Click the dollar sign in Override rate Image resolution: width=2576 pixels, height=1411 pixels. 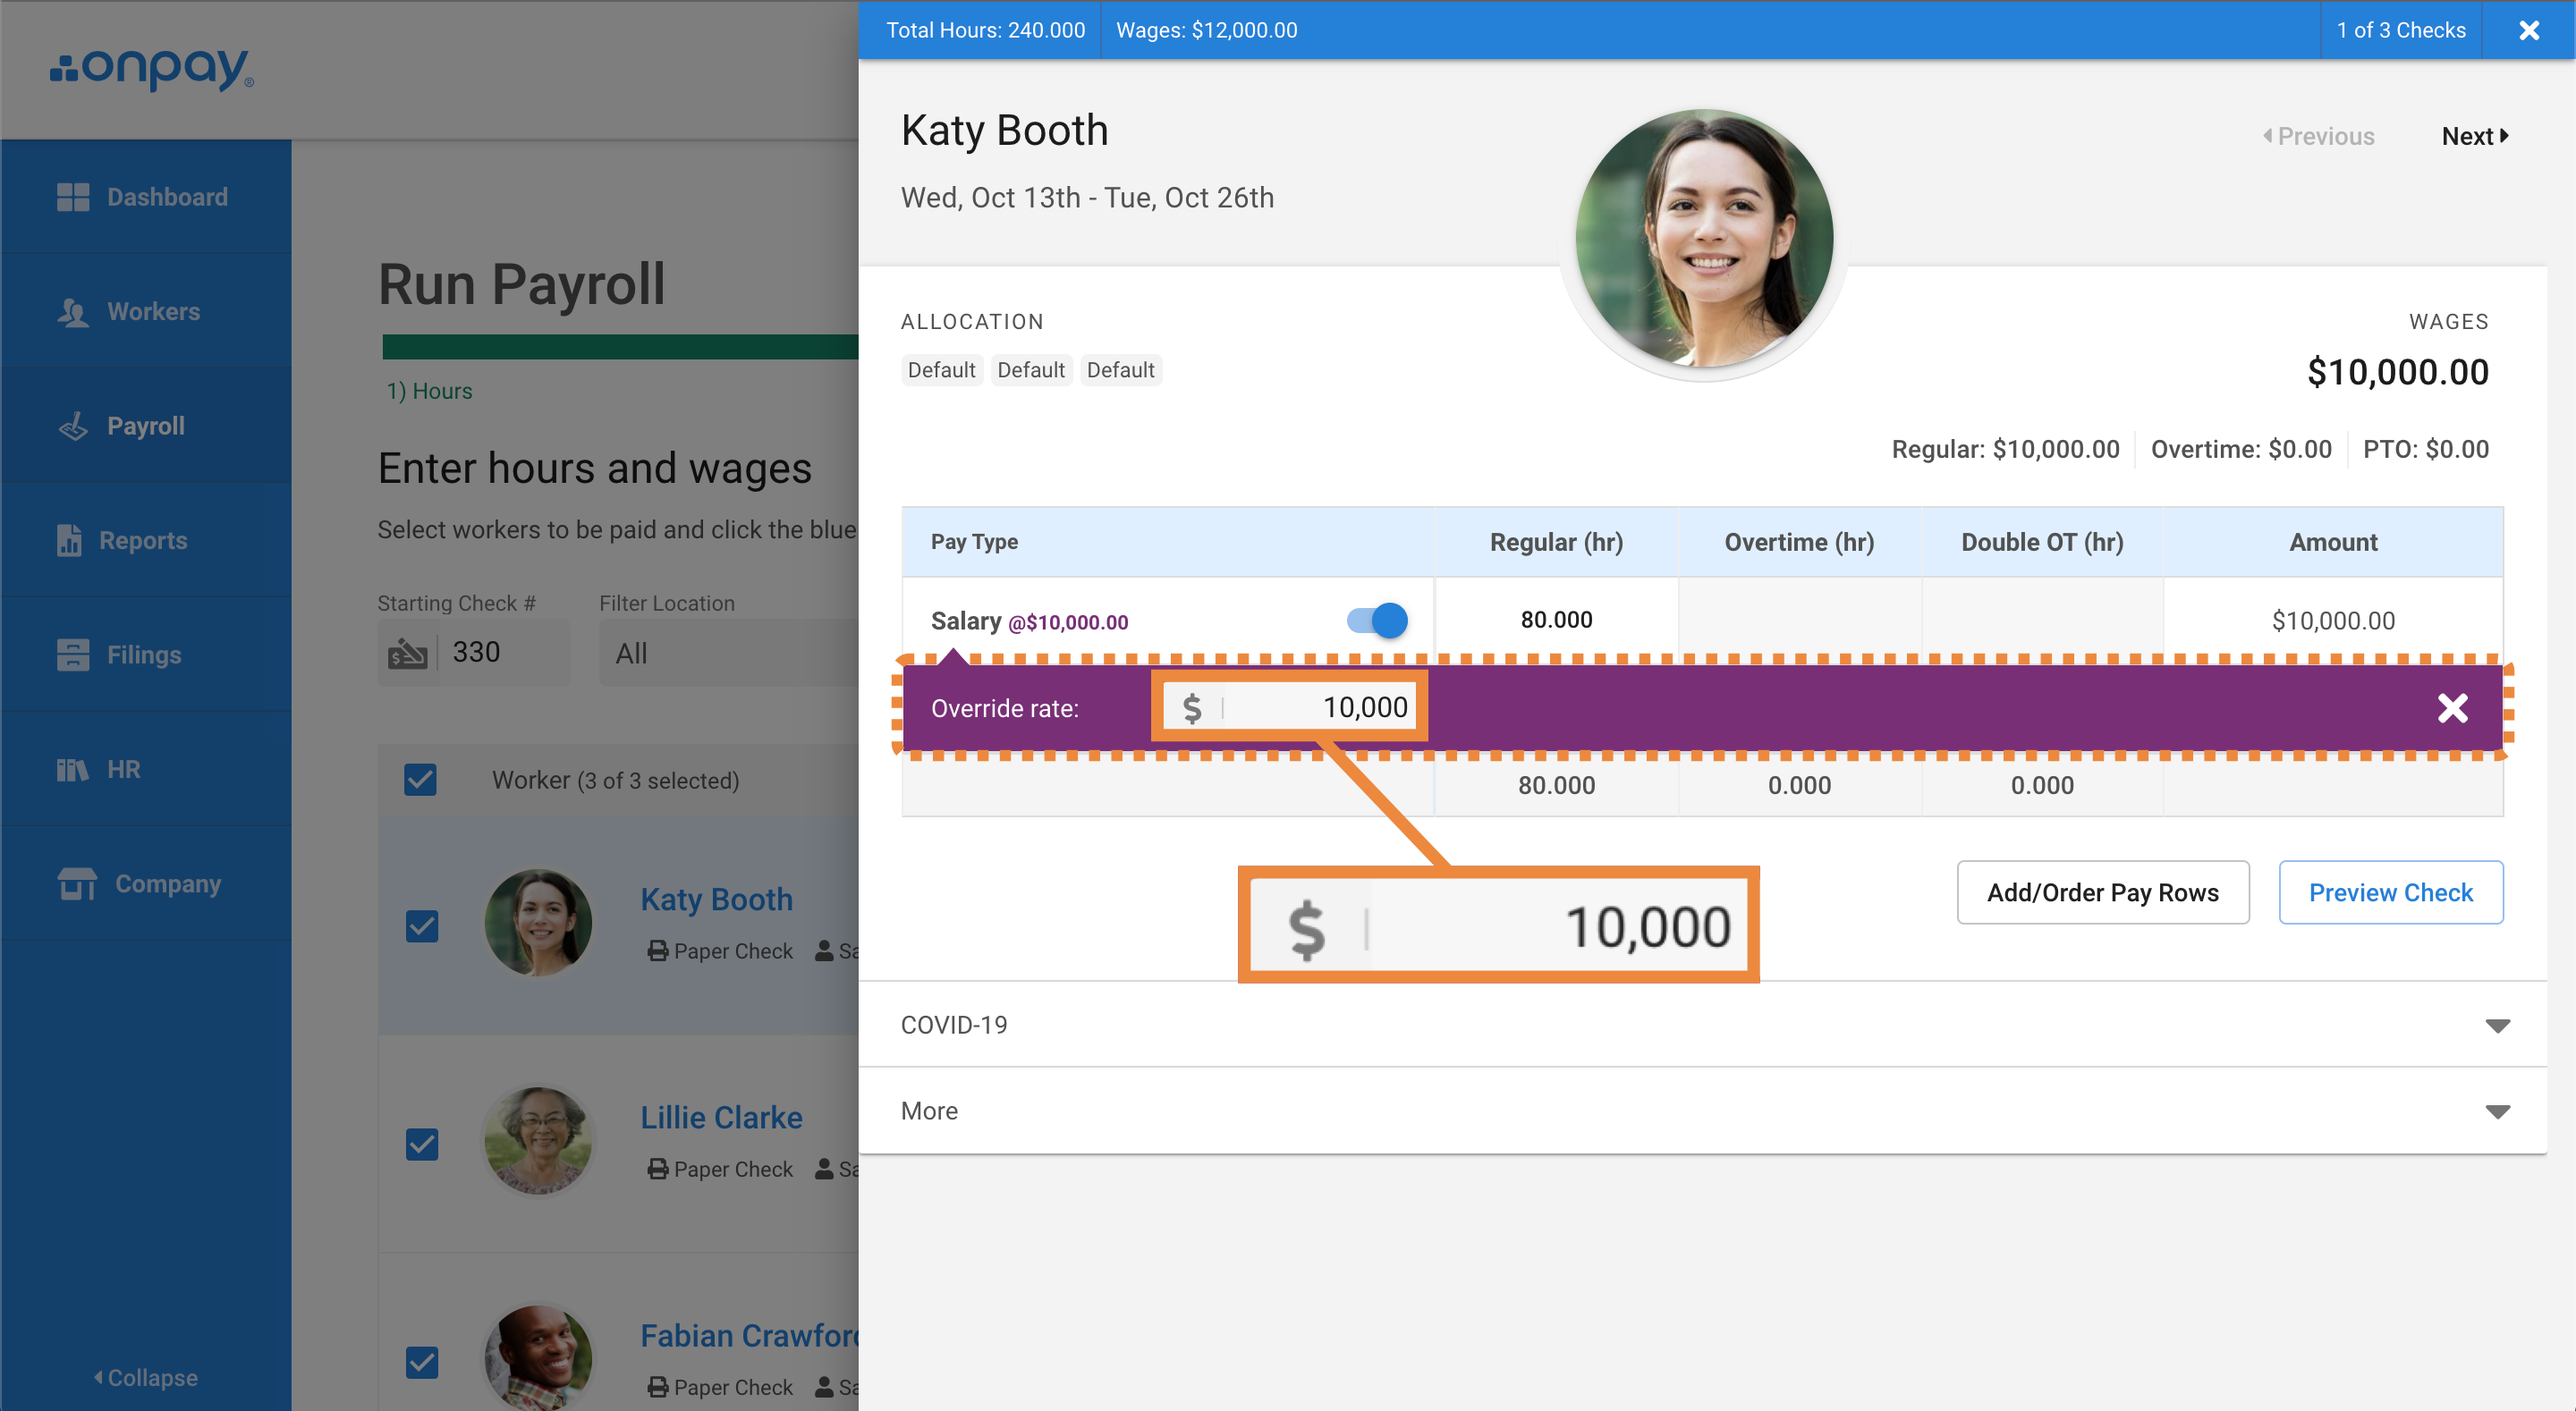(x=1192, y=708)
